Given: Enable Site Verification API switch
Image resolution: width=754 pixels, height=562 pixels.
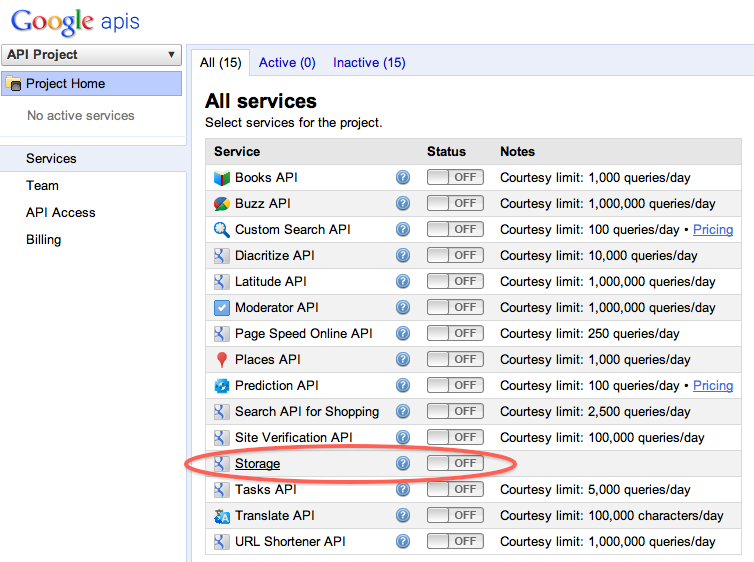Looking at the screenshot, I should [455, 437].
